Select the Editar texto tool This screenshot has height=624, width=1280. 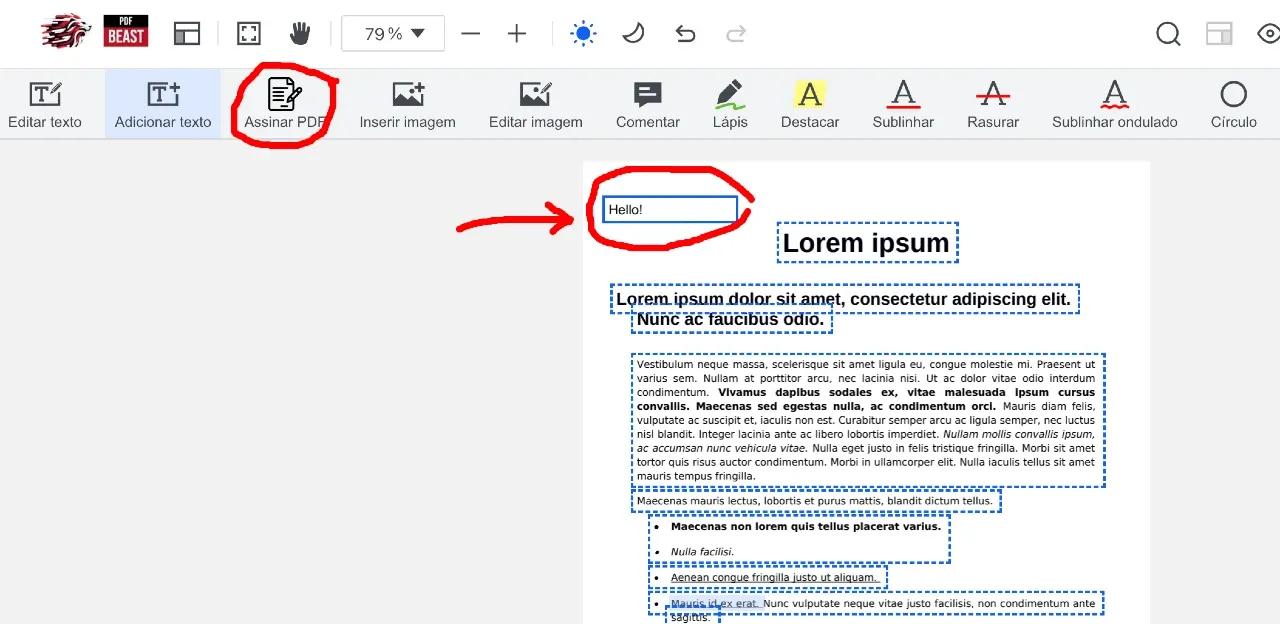coord(45,104)
